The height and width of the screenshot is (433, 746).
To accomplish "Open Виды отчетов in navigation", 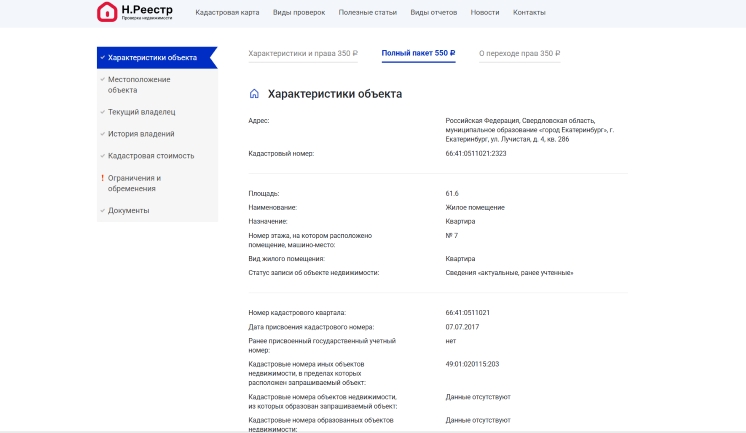I will click(434, 12).
